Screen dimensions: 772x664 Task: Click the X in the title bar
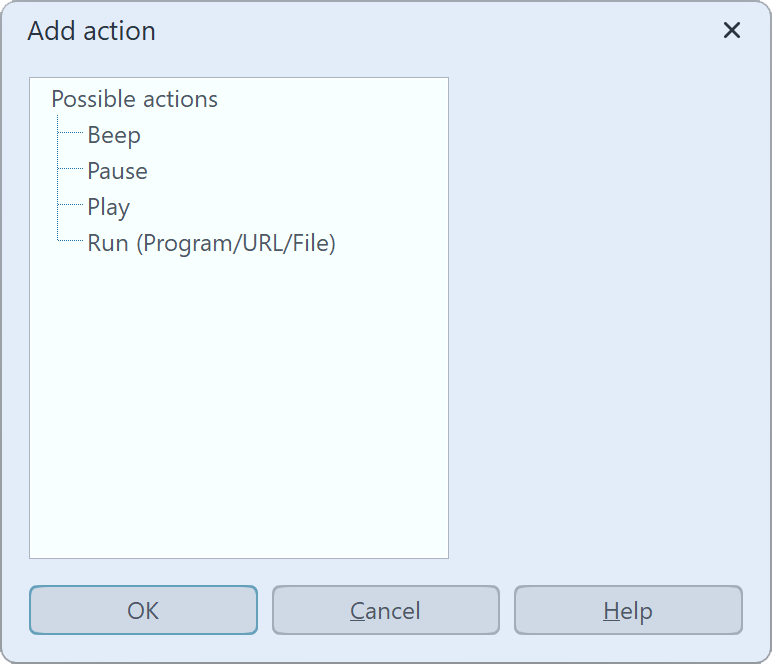click(x=732, y=31)
